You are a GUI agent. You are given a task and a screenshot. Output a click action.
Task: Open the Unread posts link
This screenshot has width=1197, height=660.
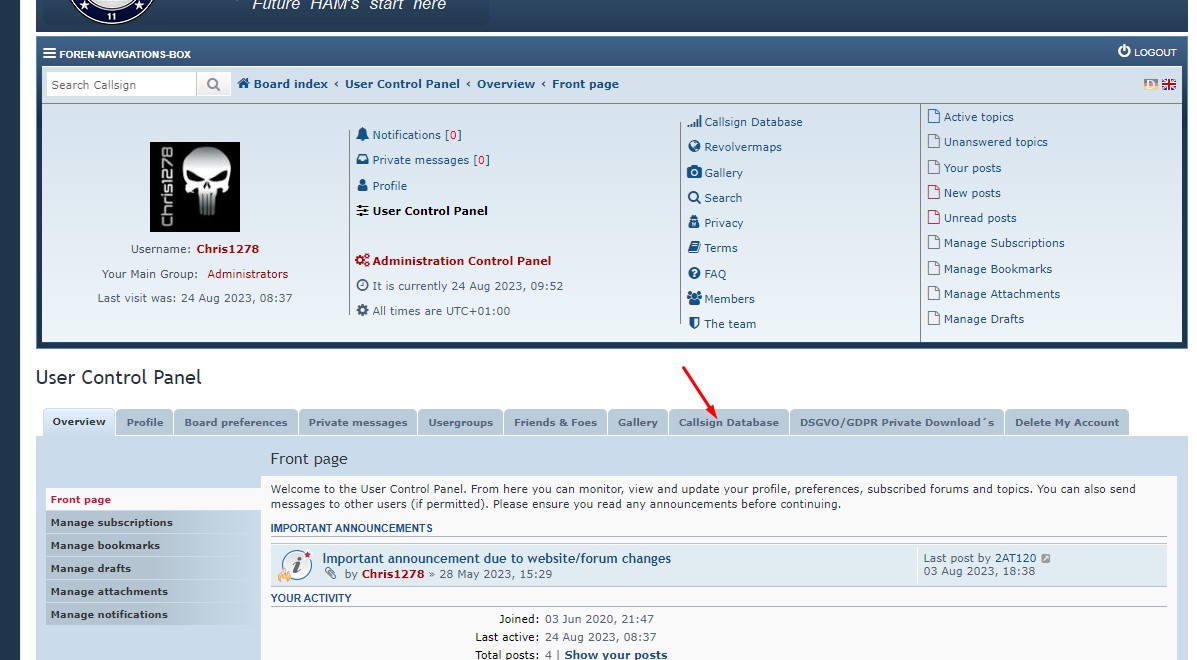(979, 218)
